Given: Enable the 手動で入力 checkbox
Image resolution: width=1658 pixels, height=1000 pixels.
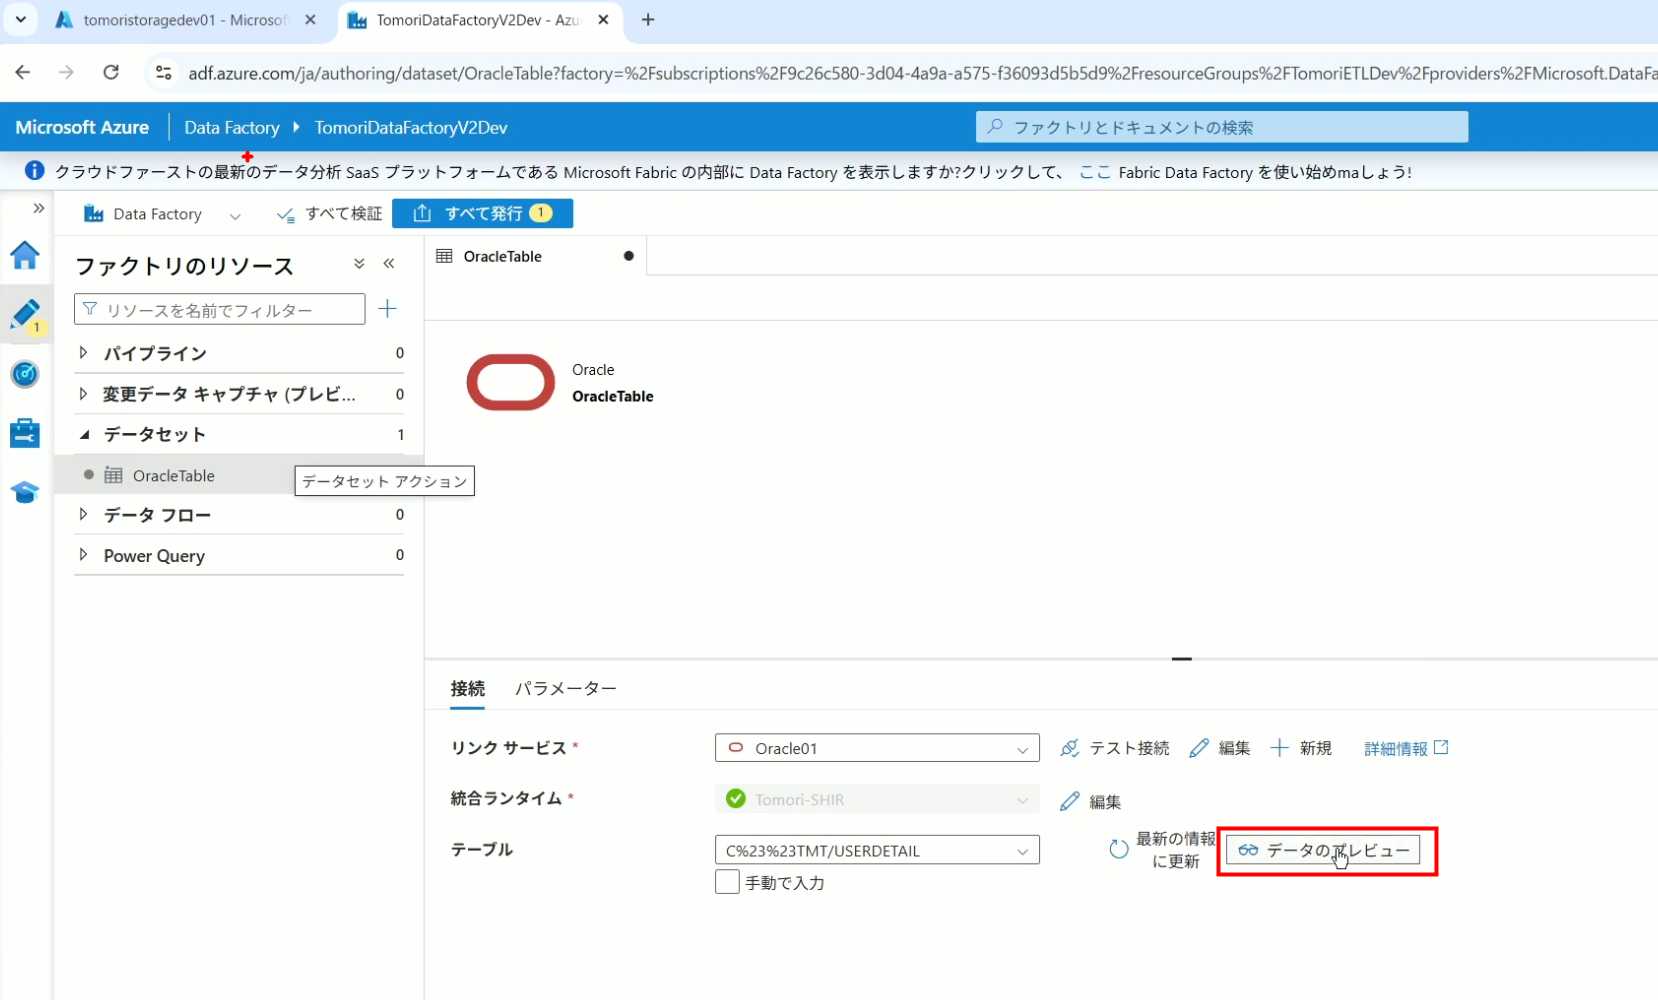Looking at the screenshot, I should 727,882.
